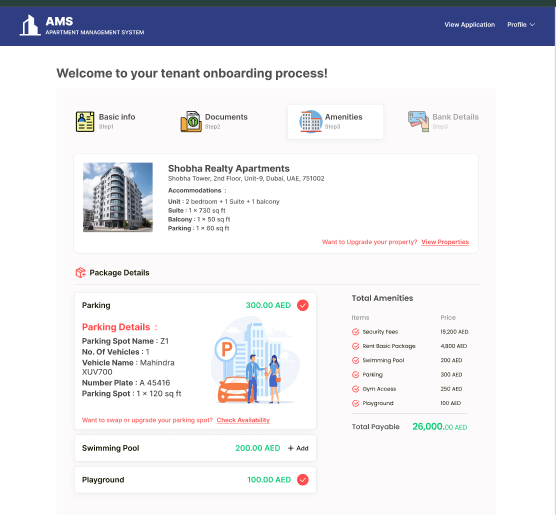Image resolution: width=556 pixels, height=515 pixels.
Task: Open the View Properties link
Action: coord(445,242)
